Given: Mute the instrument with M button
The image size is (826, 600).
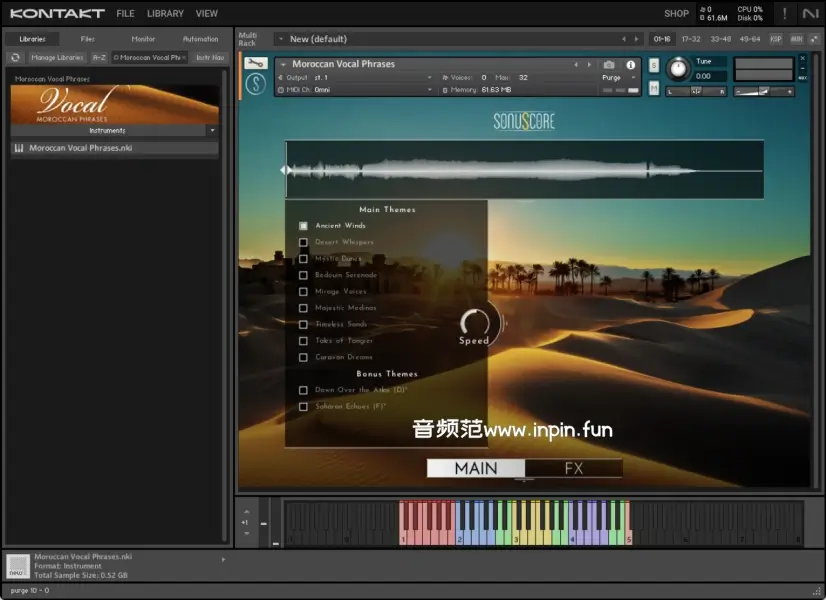Looking at the screenshot, I should [x=654, y=88].
